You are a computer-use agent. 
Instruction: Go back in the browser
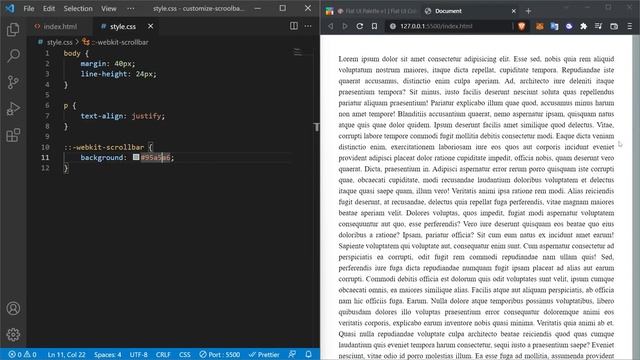(331, 26)
